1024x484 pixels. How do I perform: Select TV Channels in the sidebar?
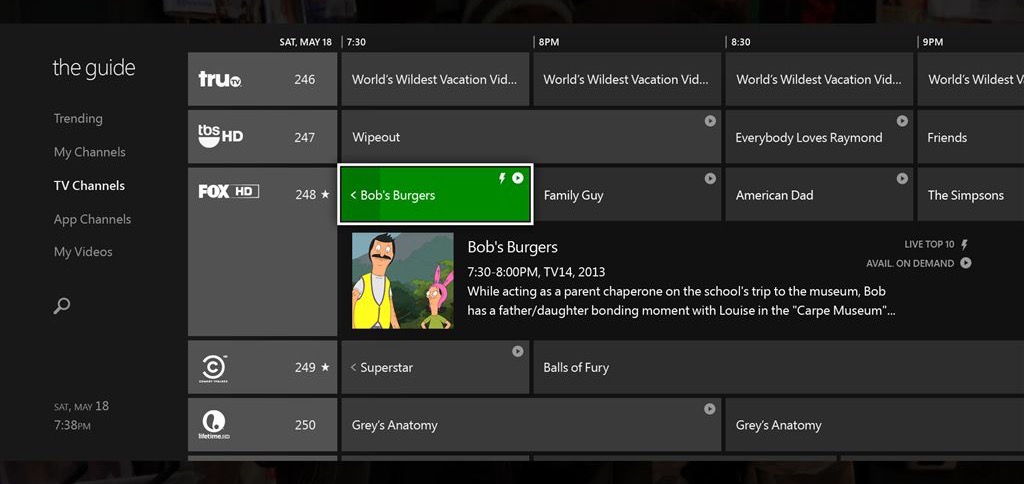89,186
